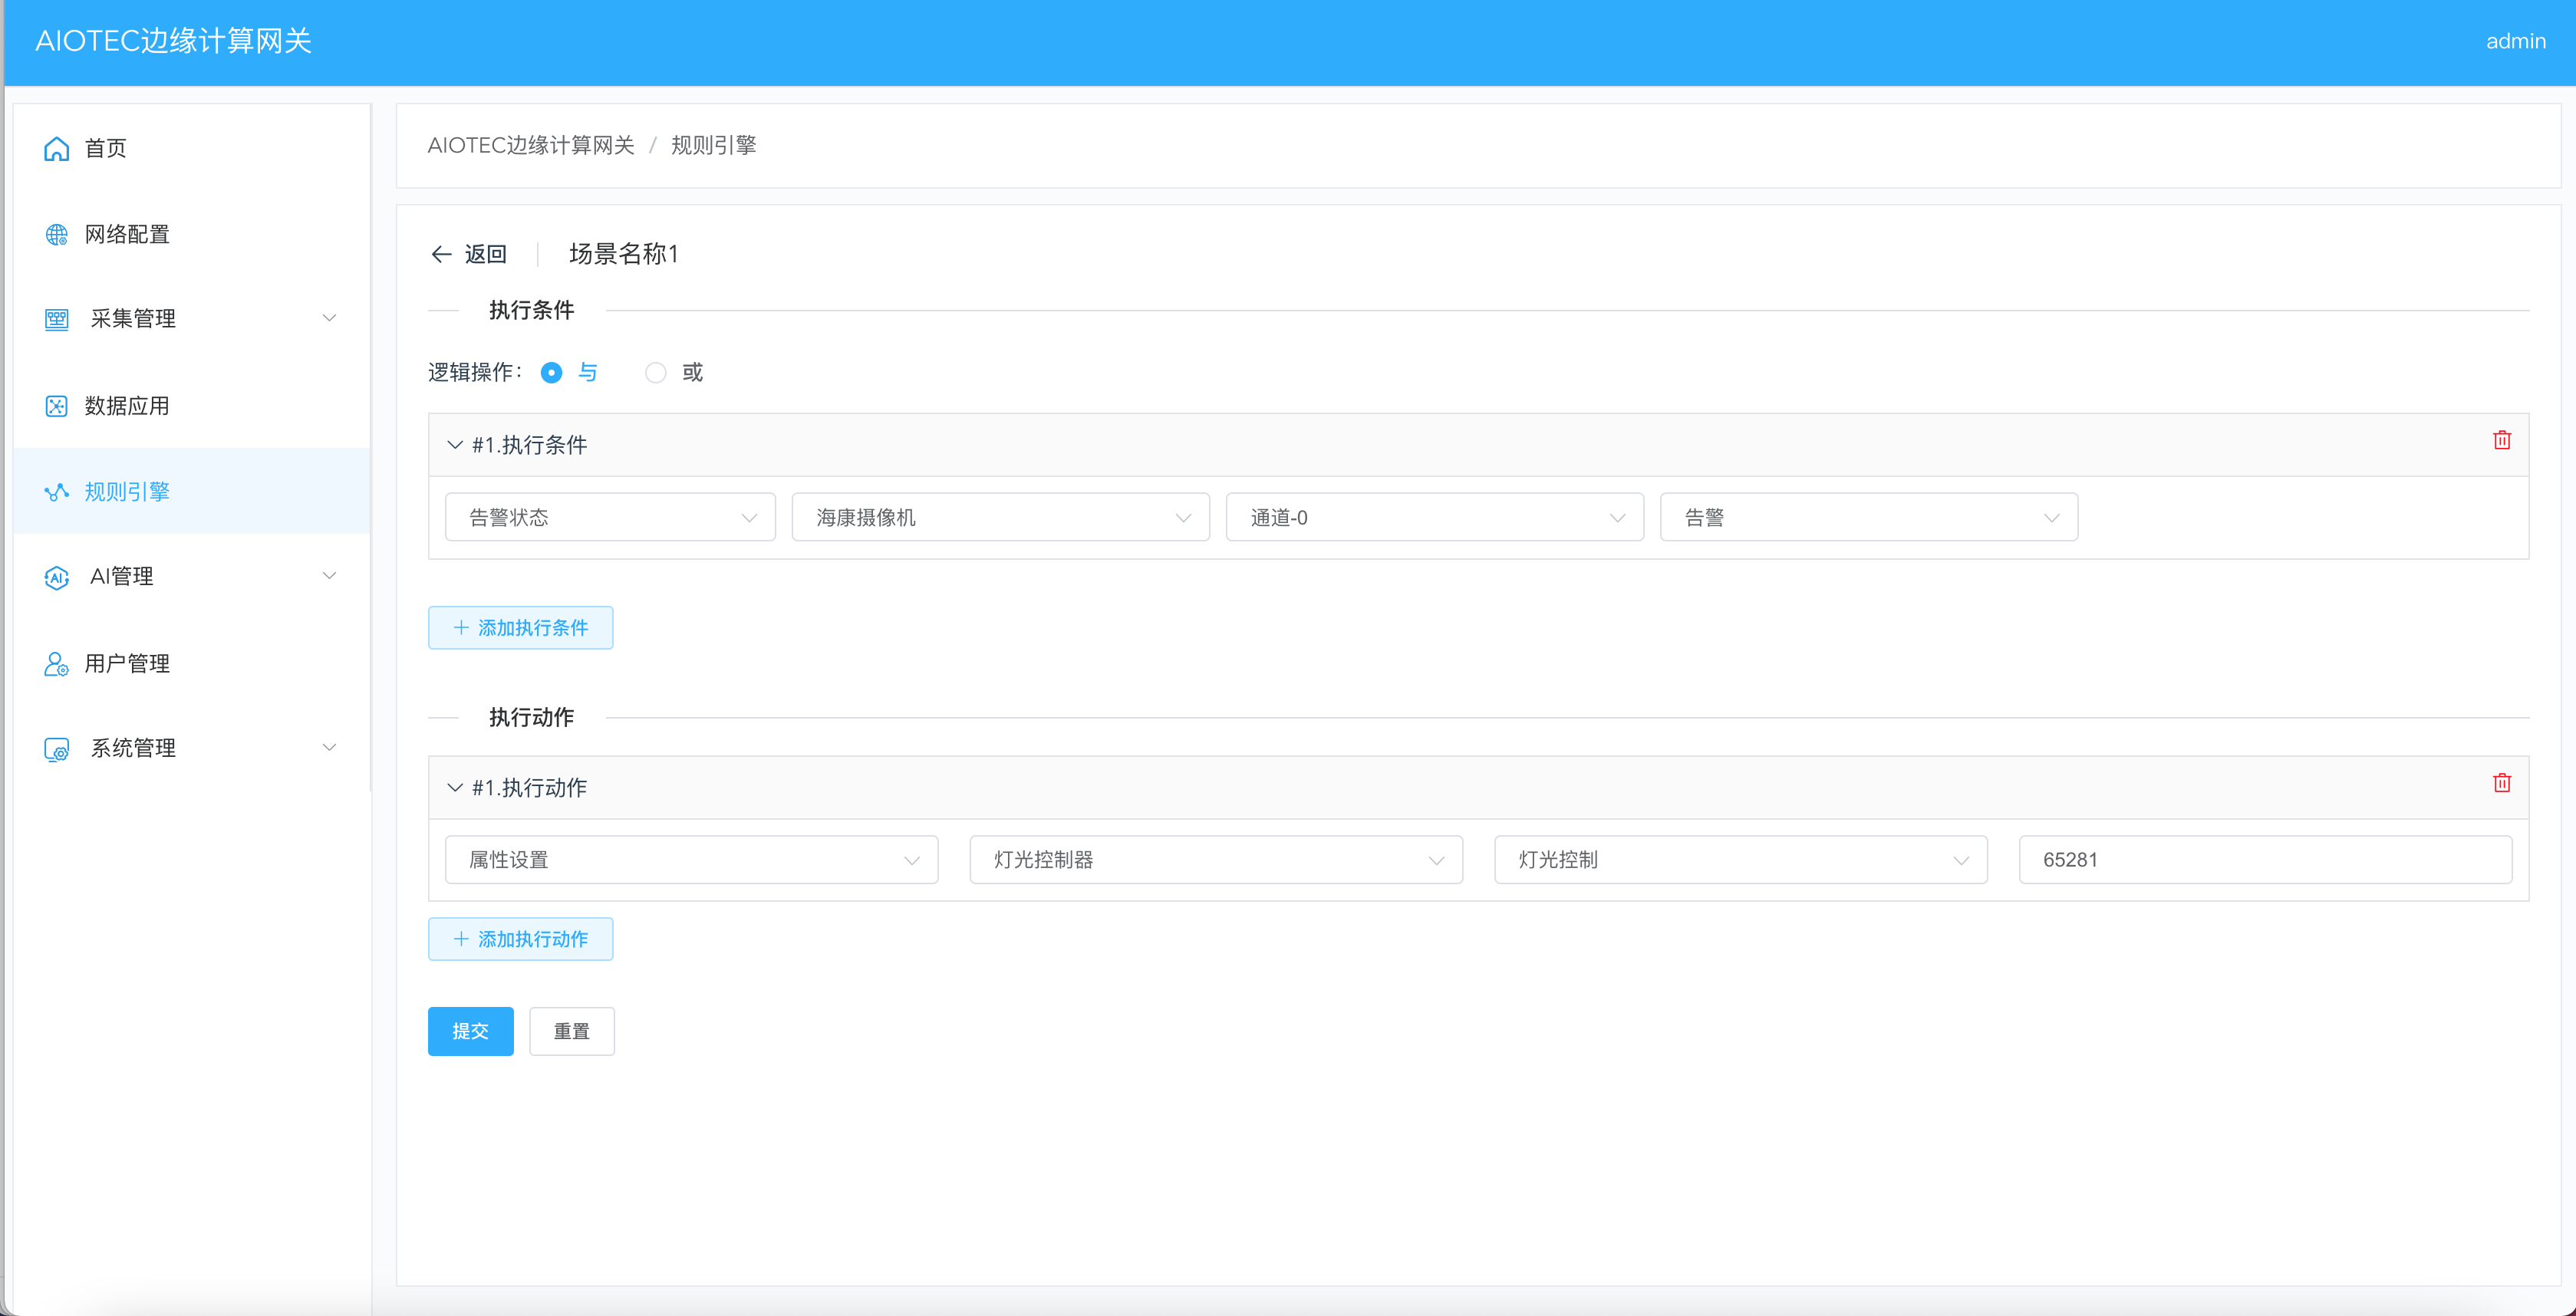2576x1316 pixels.
Task: Go to 首页 in the sidebar
Action: coord(192,149)
